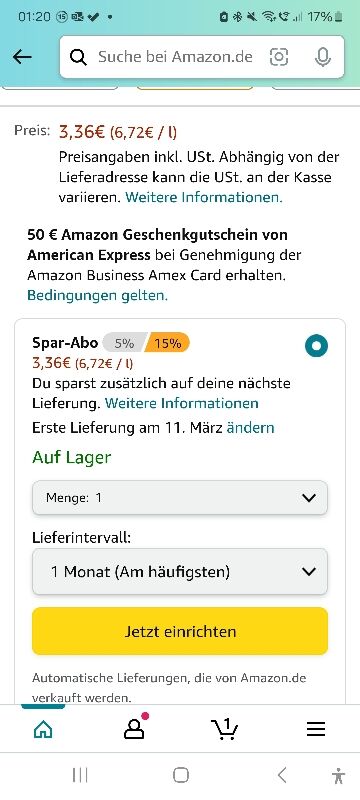Focus the 'Suche bei Amazon.de' field
This screenshot has width=360, height=800.
175,57
